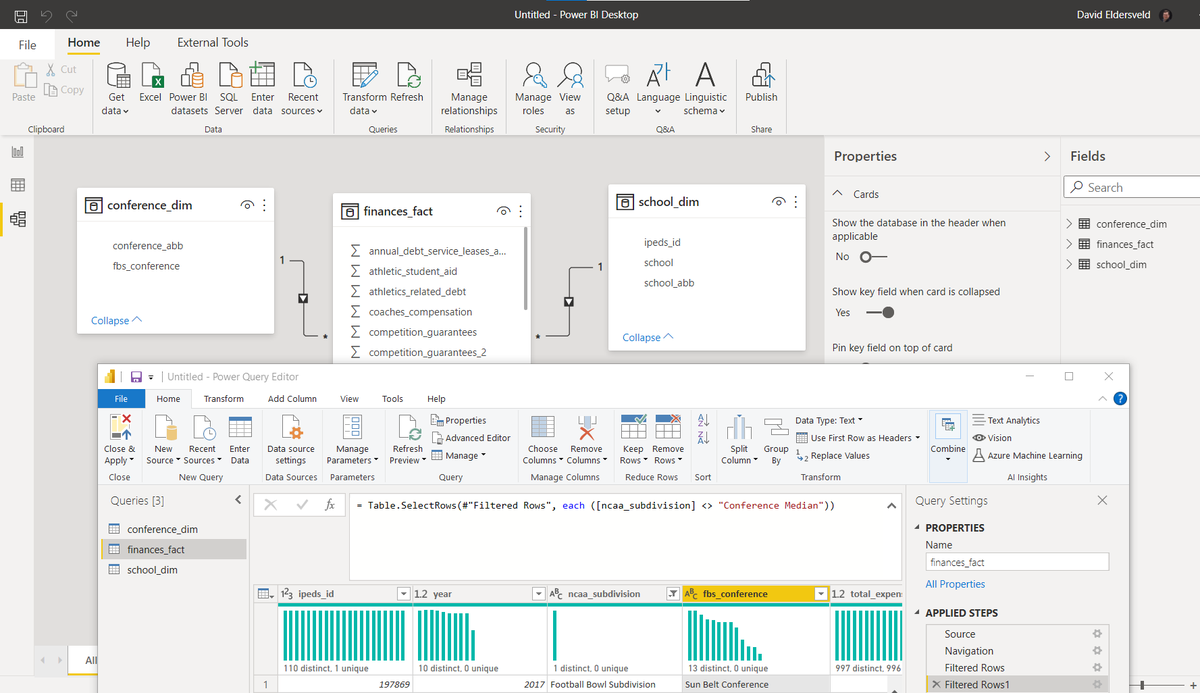Click All Properties link
Viewport: 1200px width, 693px height.
[x=955, y=584]
